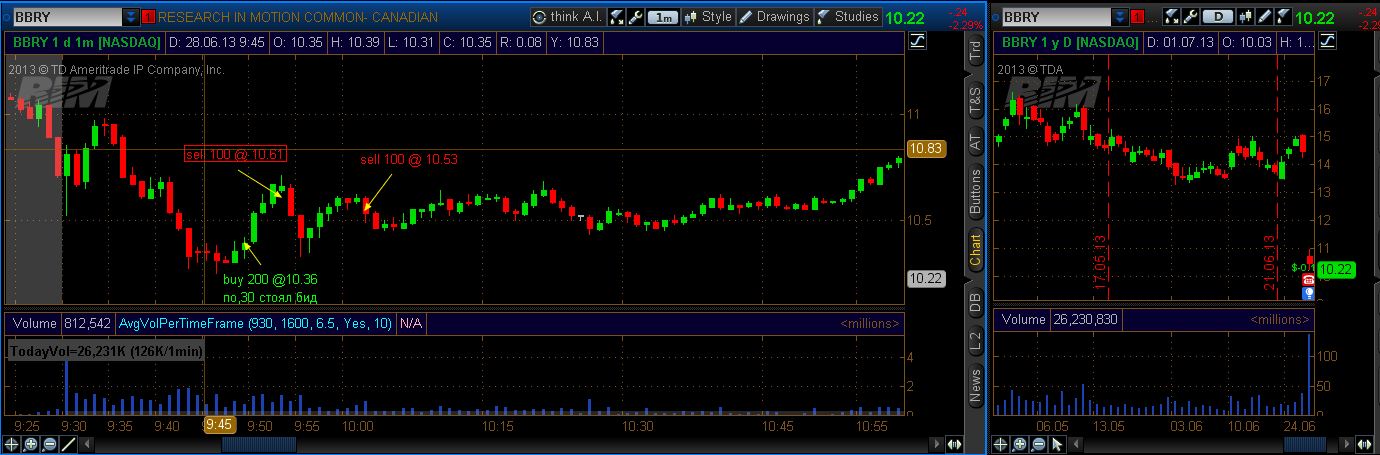Open Style menu in left chart

(707, 16)
